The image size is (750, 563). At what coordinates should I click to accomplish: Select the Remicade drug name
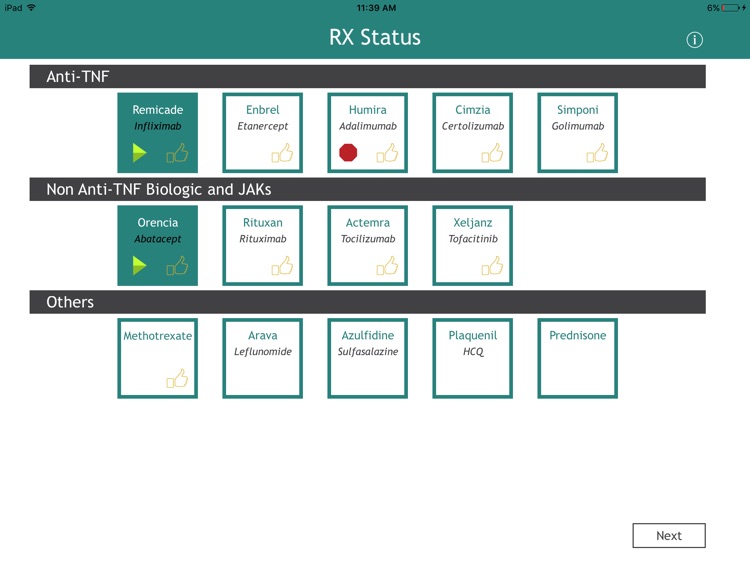tap(157, 110)
